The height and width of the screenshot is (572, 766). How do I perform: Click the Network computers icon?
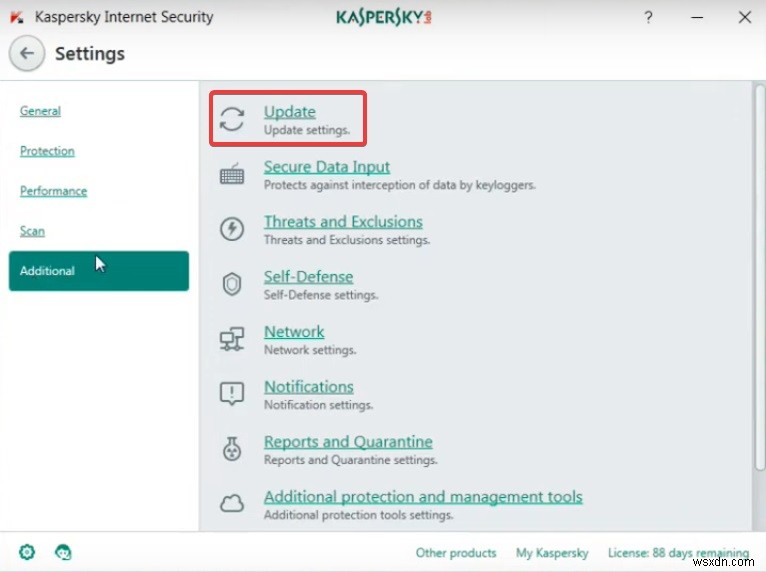pyautogui.click(x=232, y=339)
